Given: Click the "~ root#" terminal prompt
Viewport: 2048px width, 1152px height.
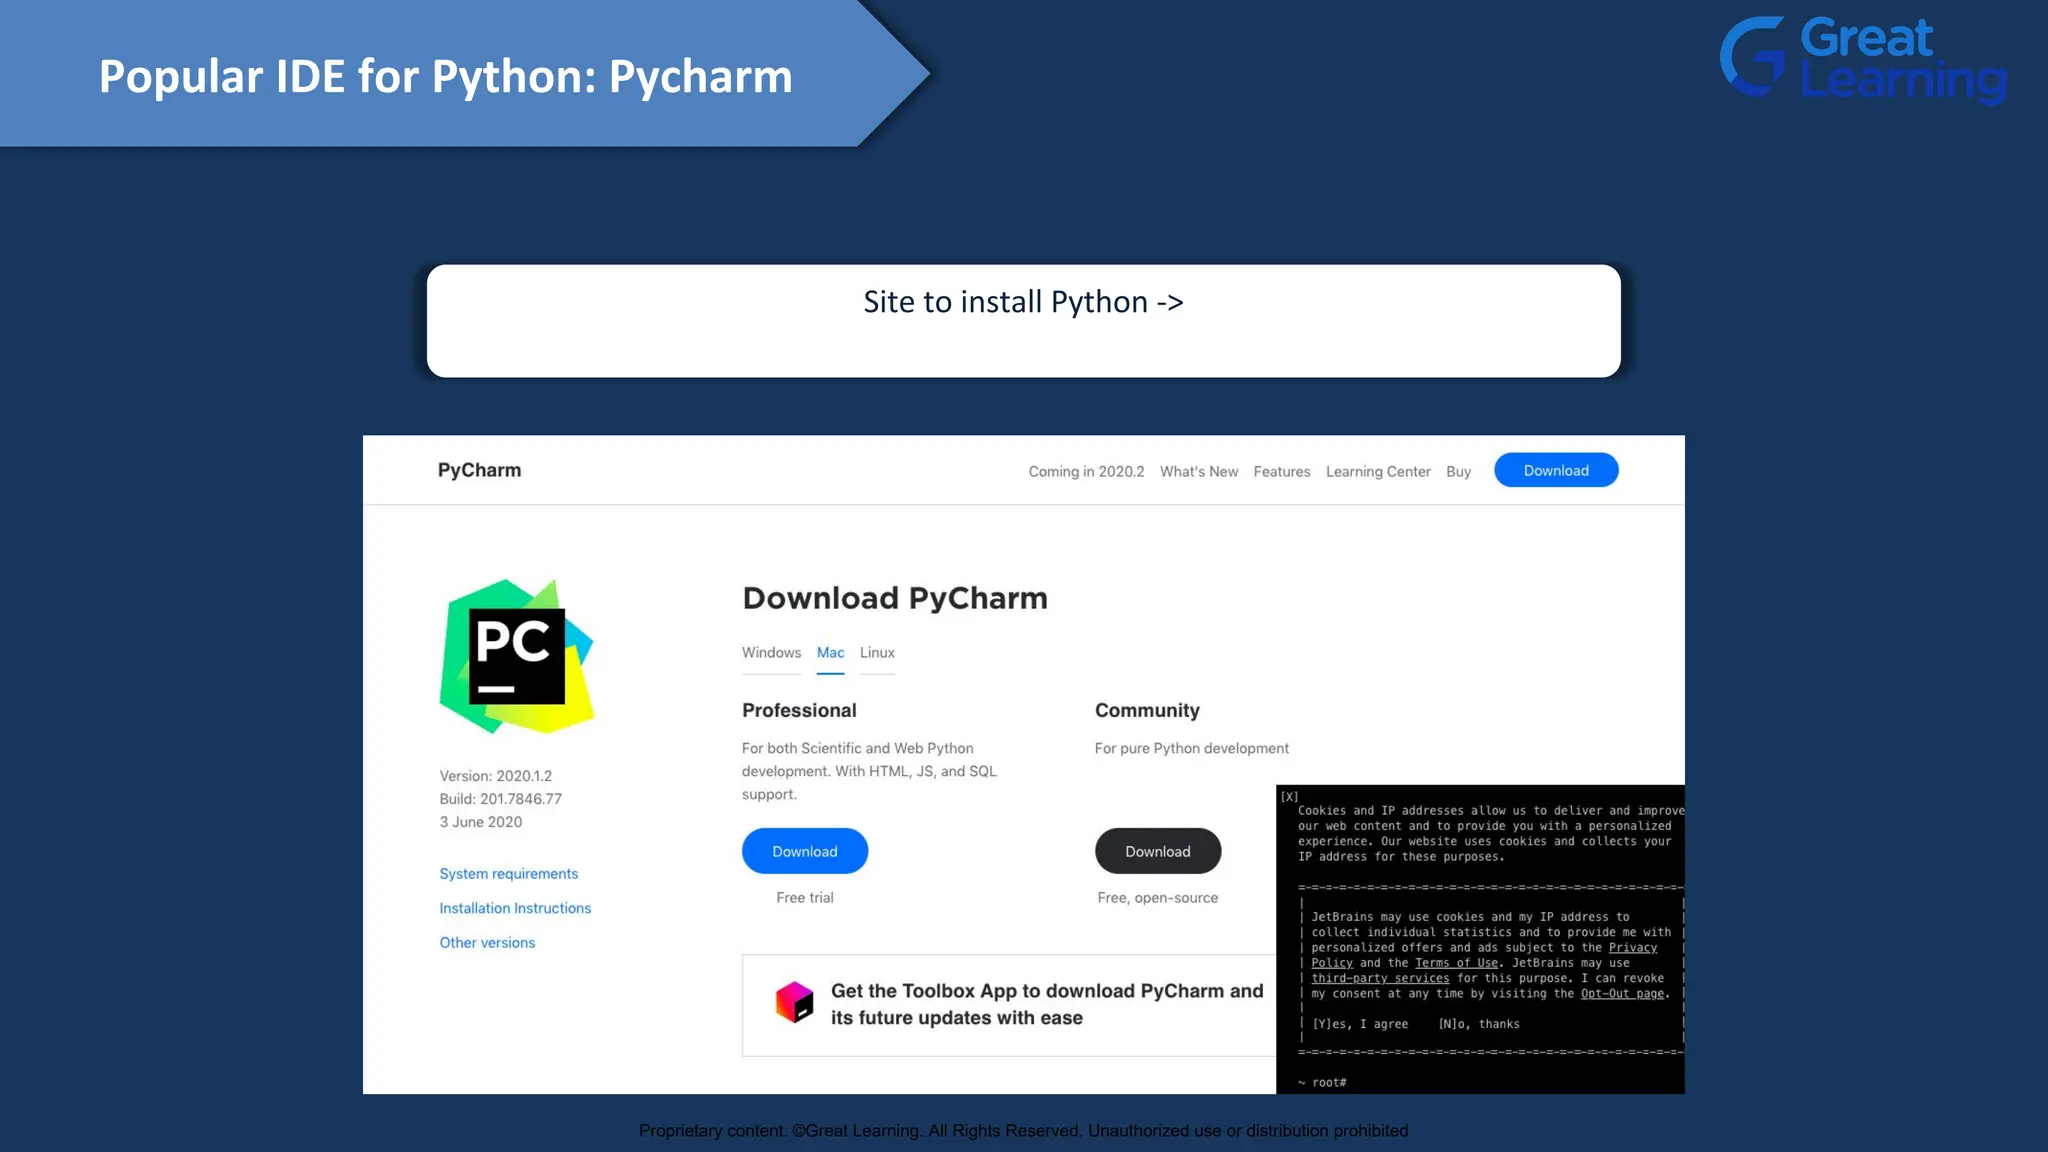Looking at the screenshot, I should coord(1322,1083).
